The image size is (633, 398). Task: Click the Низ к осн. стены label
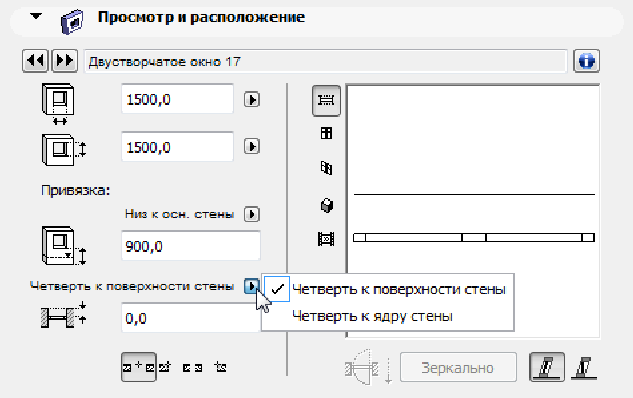(179, 214)
